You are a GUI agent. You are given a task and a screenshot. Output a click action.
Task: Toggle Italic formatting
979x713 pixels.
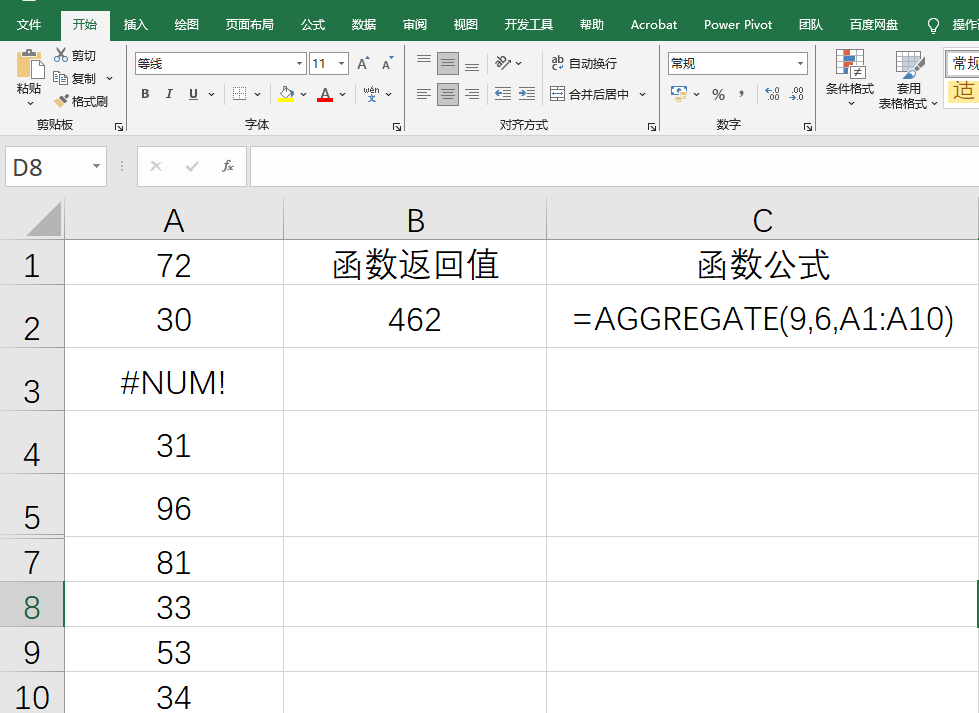pyautogui.click(x=169, y=94)
